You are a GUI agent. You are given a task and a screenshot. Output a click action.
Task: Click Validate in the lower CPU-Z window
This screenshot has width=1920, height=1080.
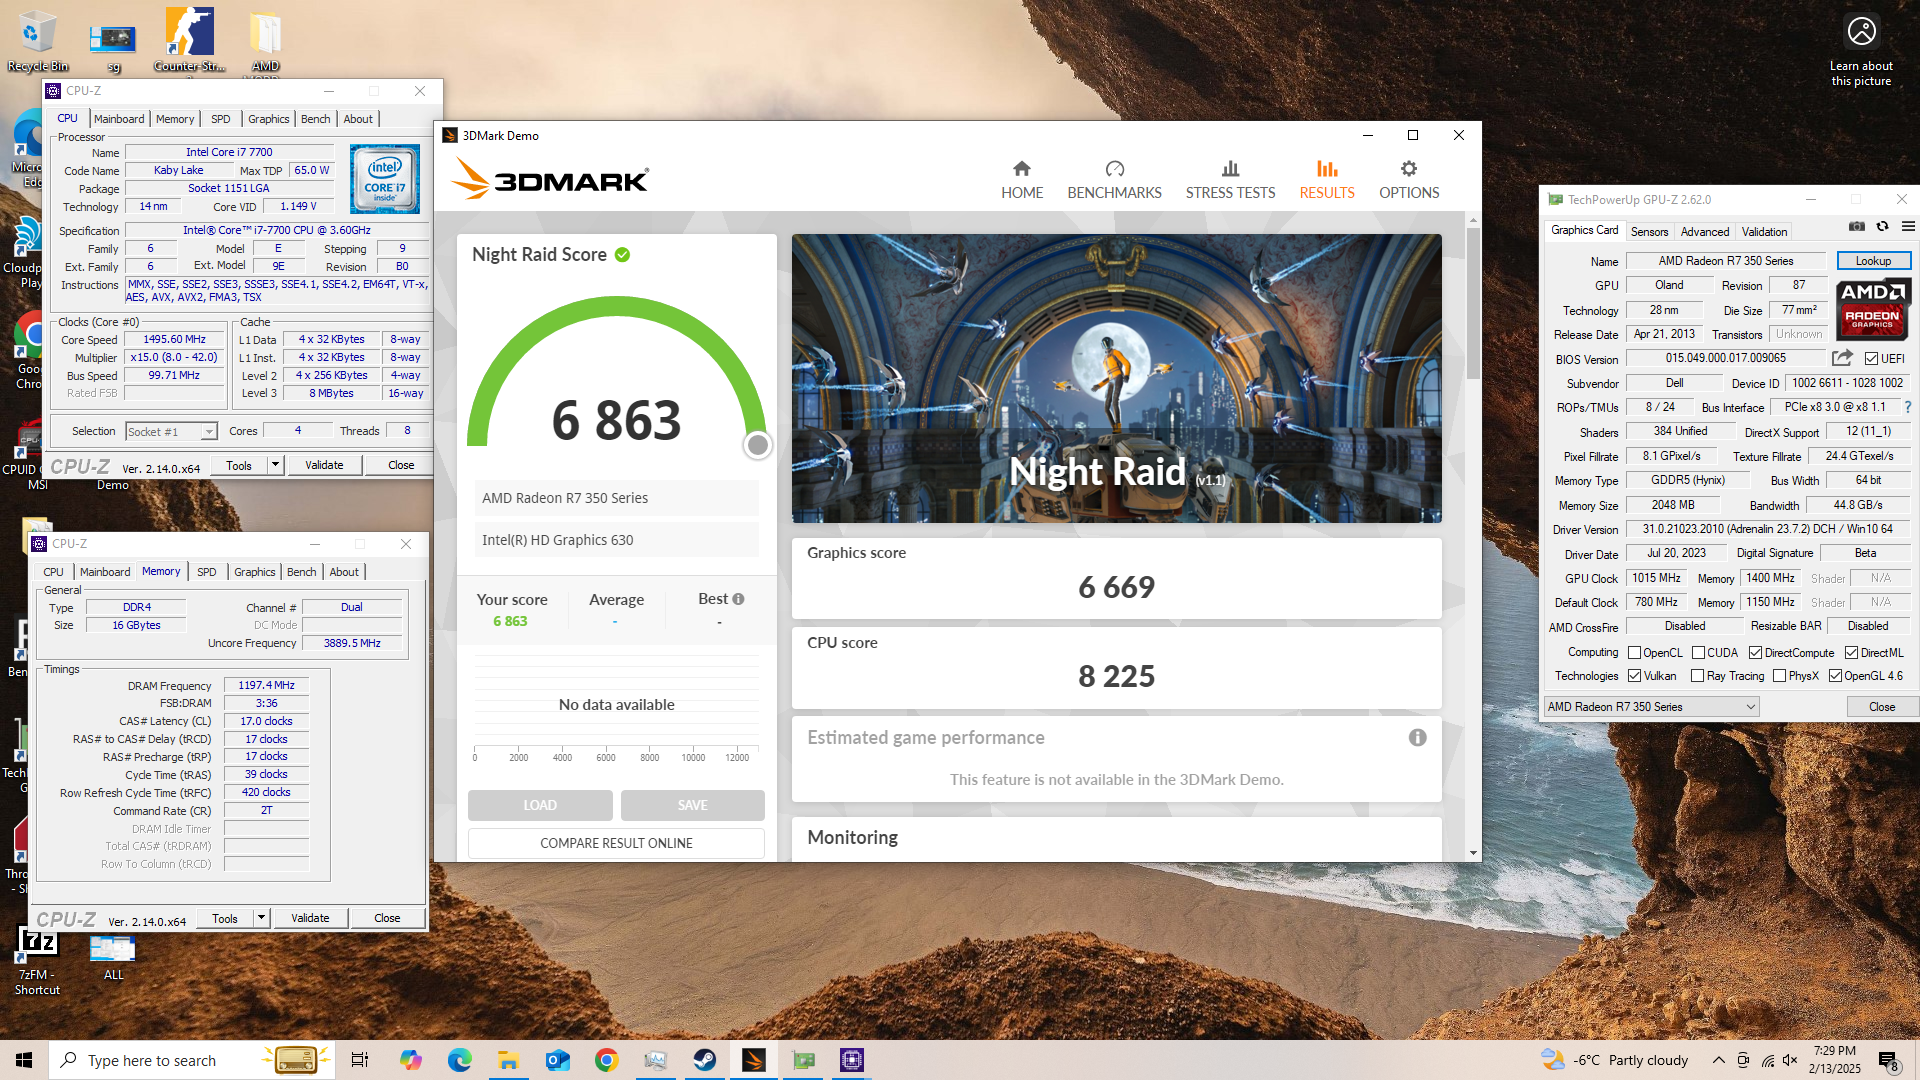[310, 918]
